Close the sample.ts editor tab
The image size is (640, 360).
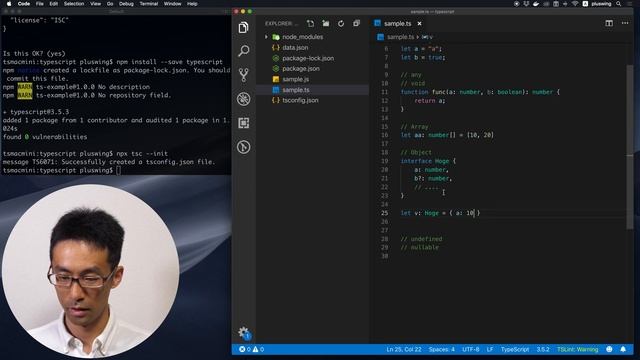[x=419, y=24]
